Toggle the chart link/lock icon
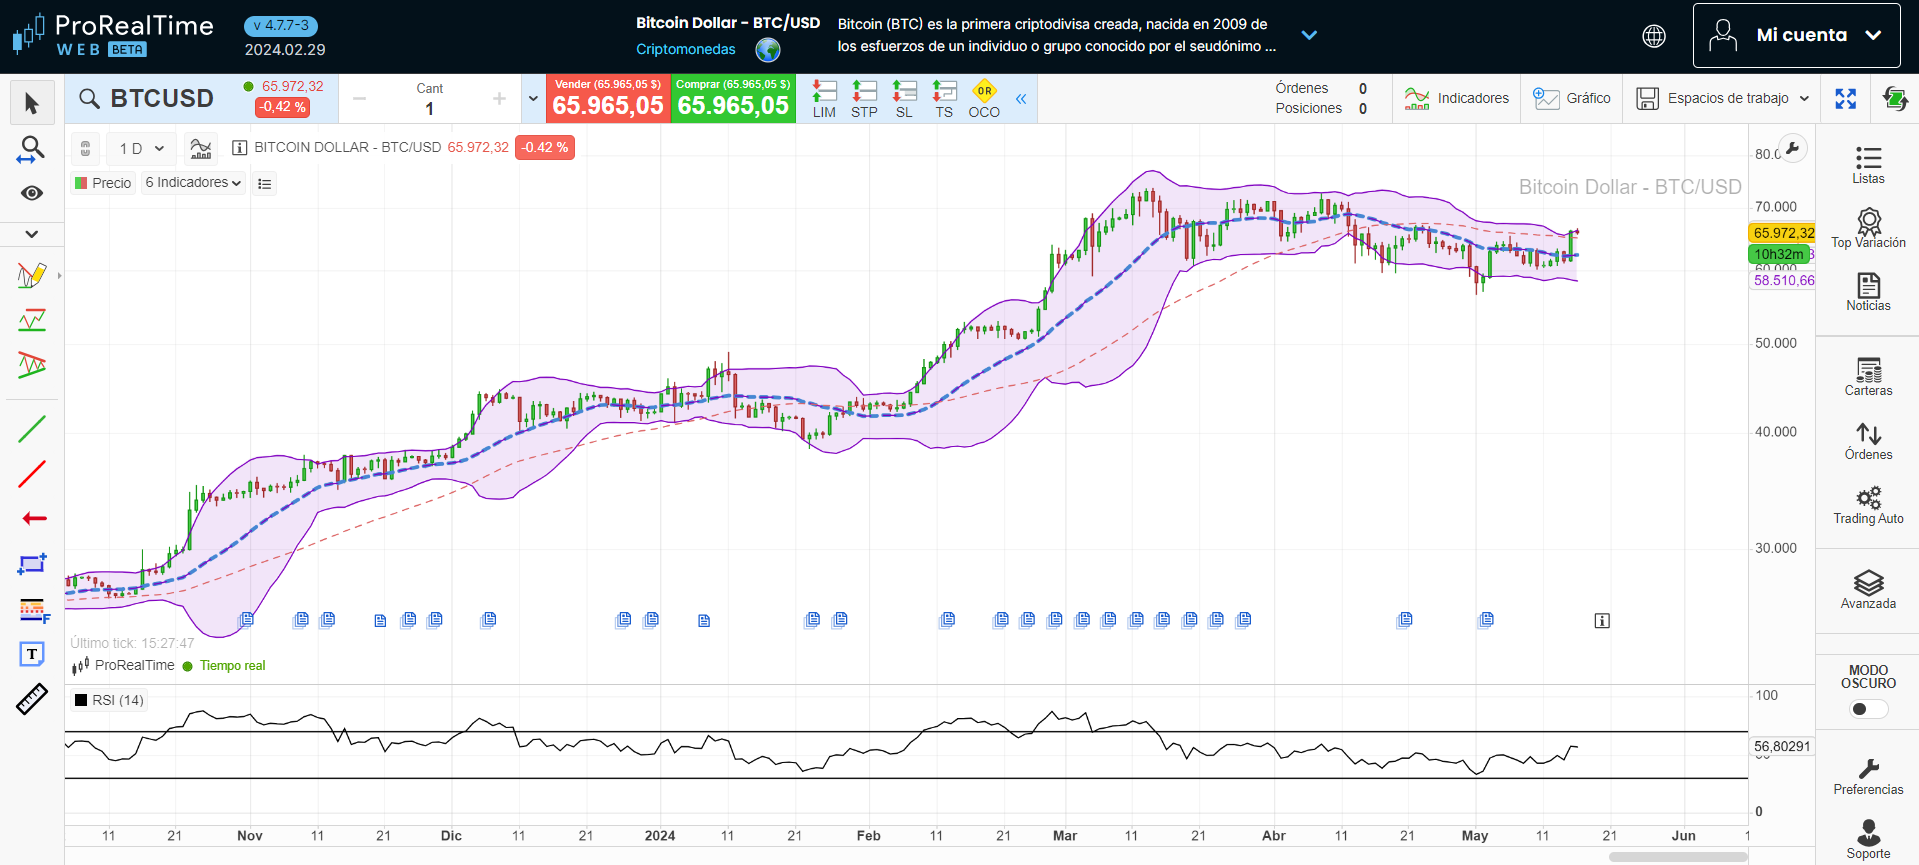The height and width of the screenshot is (865, 1919). coord(86,148)
